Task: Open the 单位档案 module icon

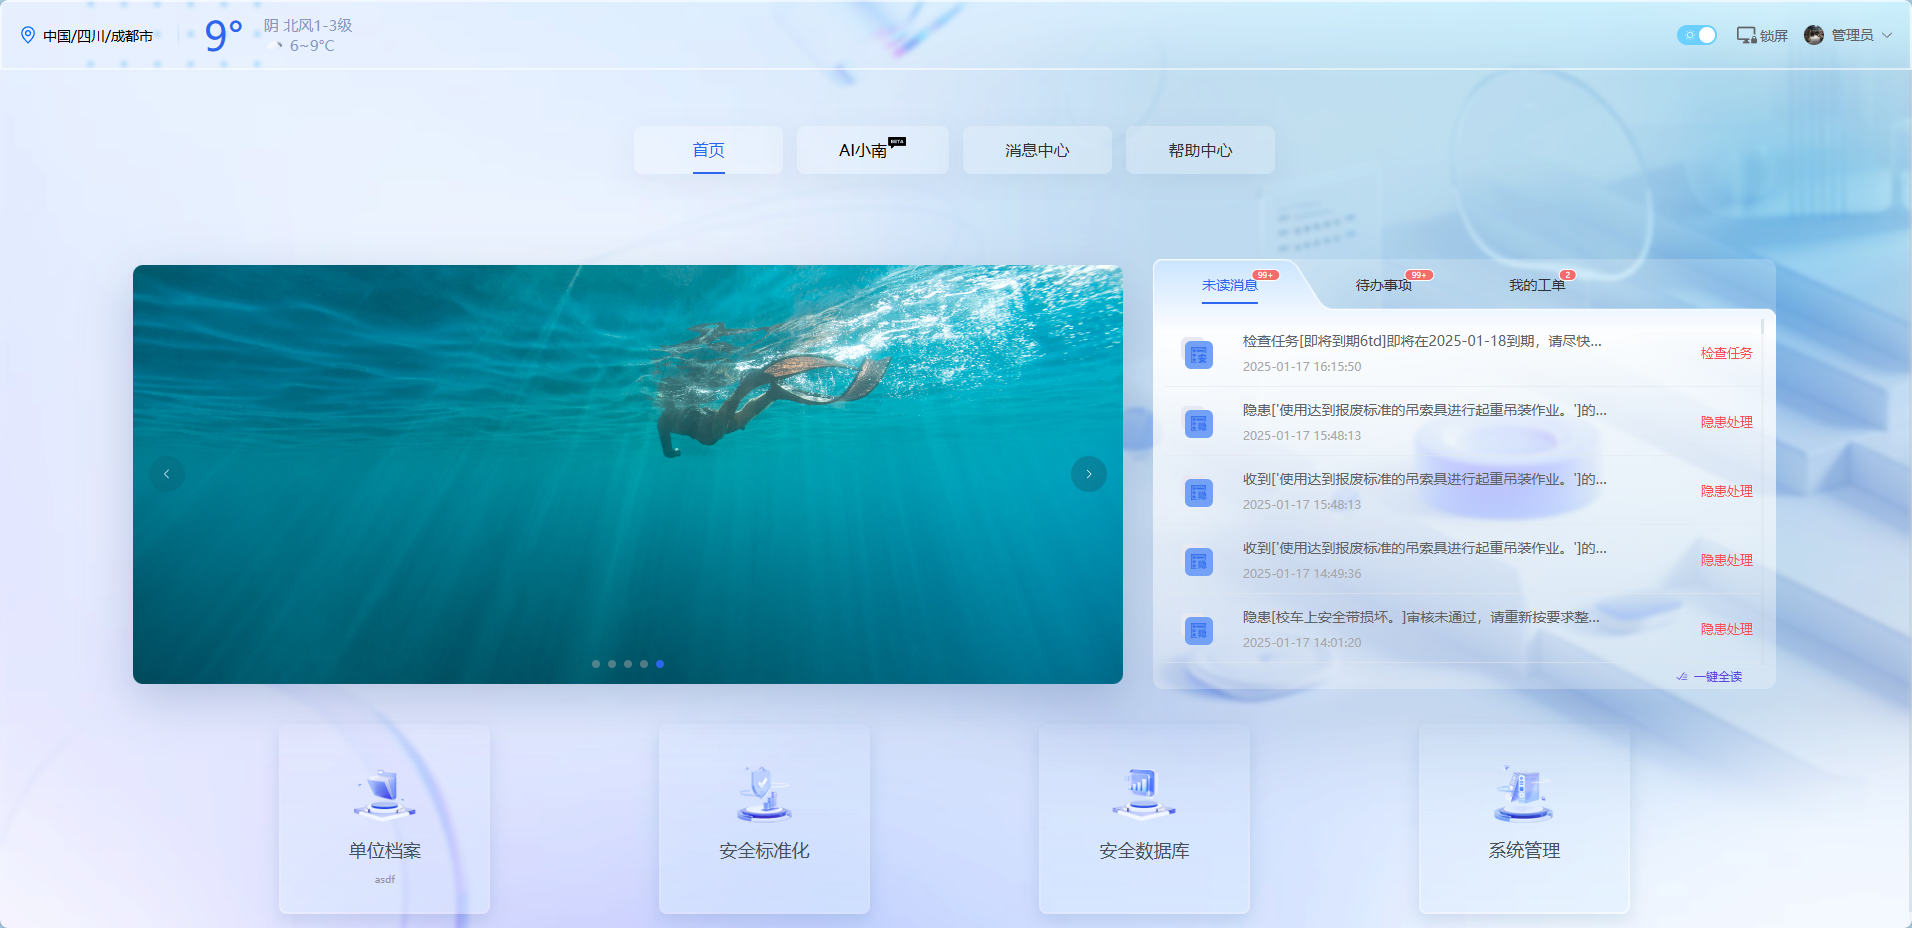Action: pos(384,794)
